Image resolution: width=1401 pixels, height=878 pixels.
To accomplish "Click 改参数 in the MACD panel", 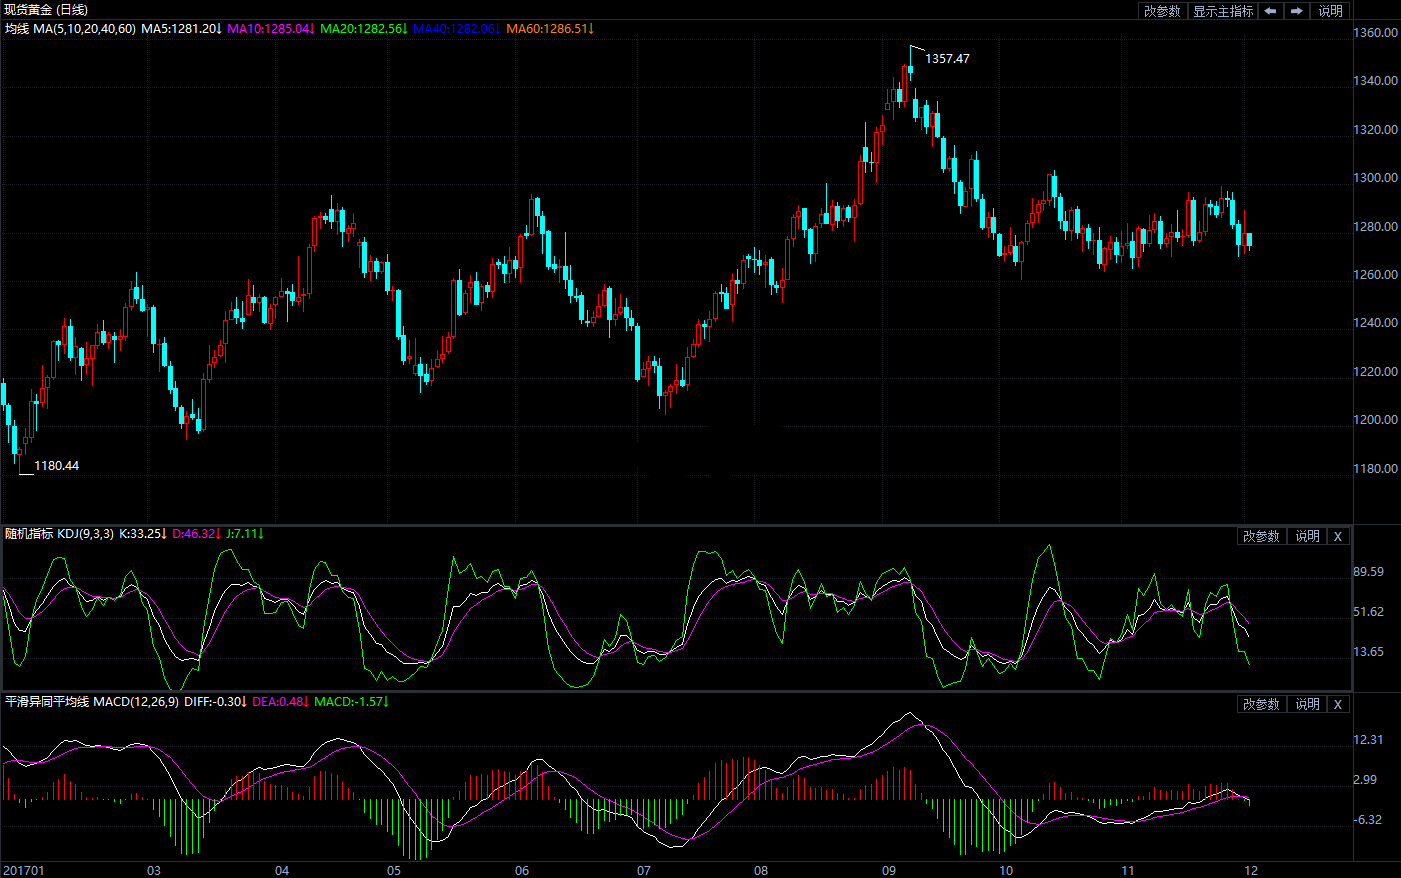I will (x=1261, y=705).
